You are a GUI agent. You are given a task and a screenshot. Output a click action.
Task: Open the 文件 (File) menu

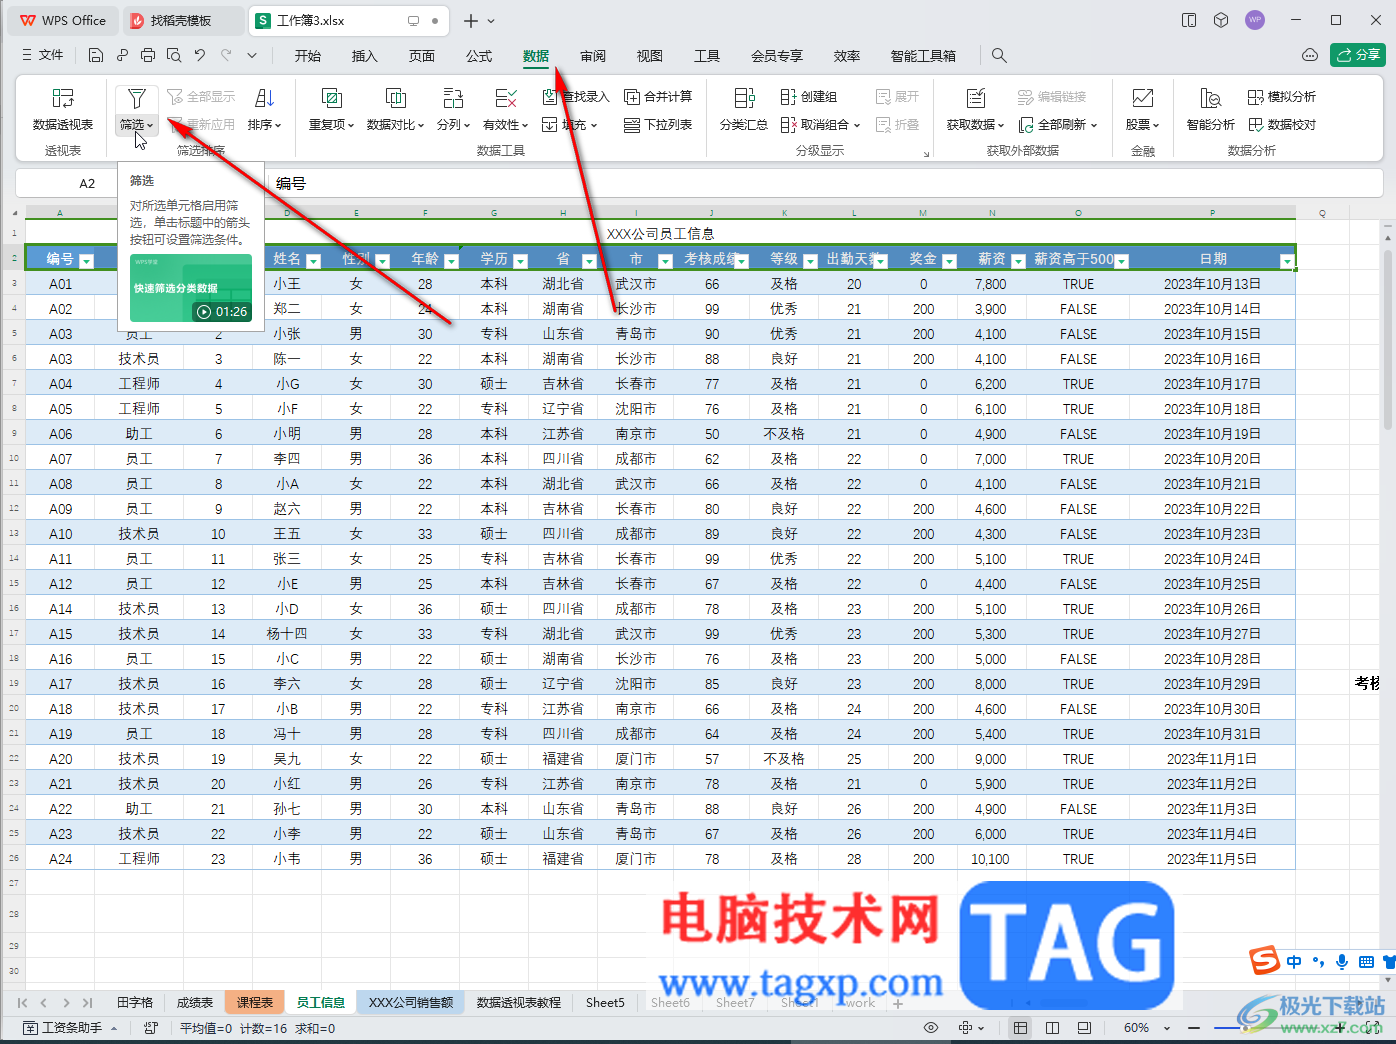coord(43,56)
